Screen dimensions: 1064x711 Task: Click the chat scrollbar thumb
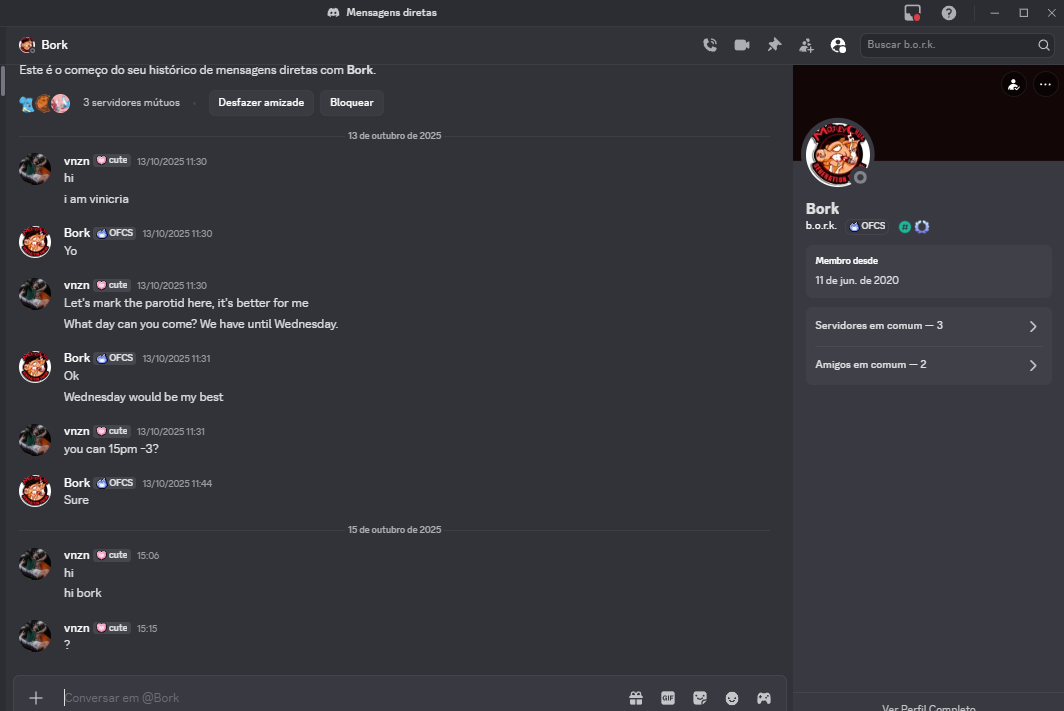[x=3, y=80]
